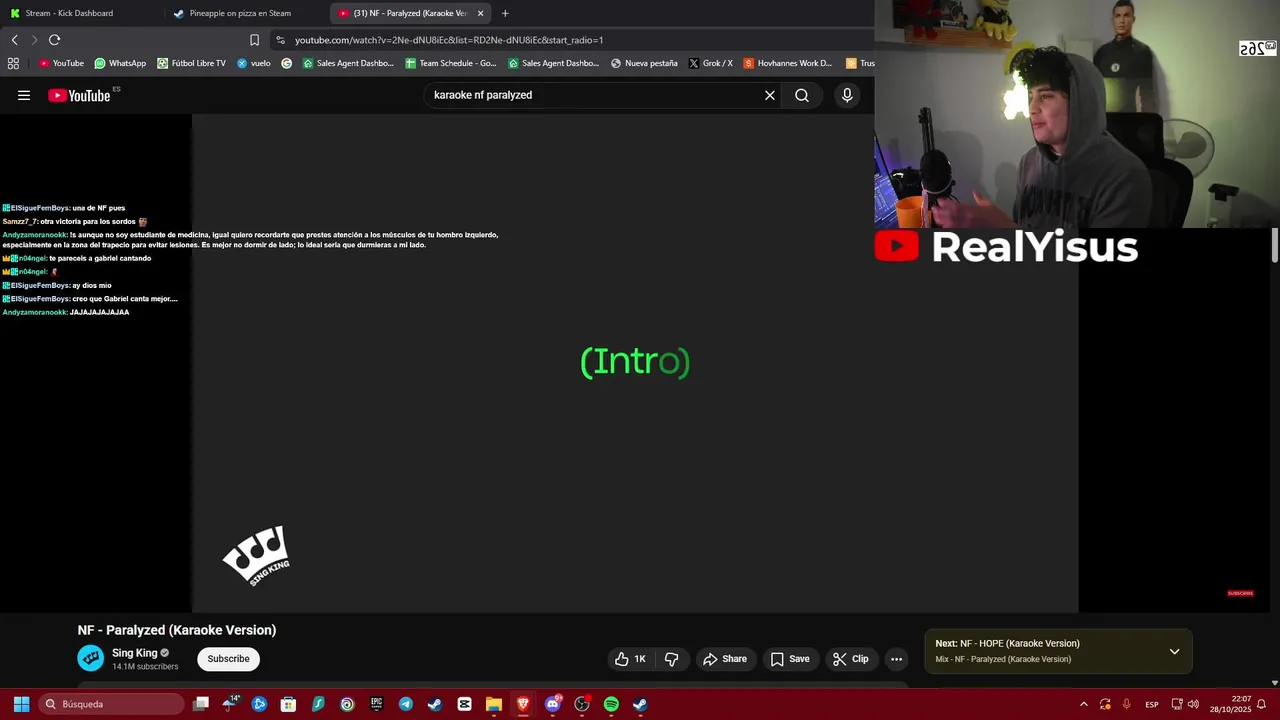Open Task View on the taskbar
This screenshot has height=720, width=1280.
200,704
